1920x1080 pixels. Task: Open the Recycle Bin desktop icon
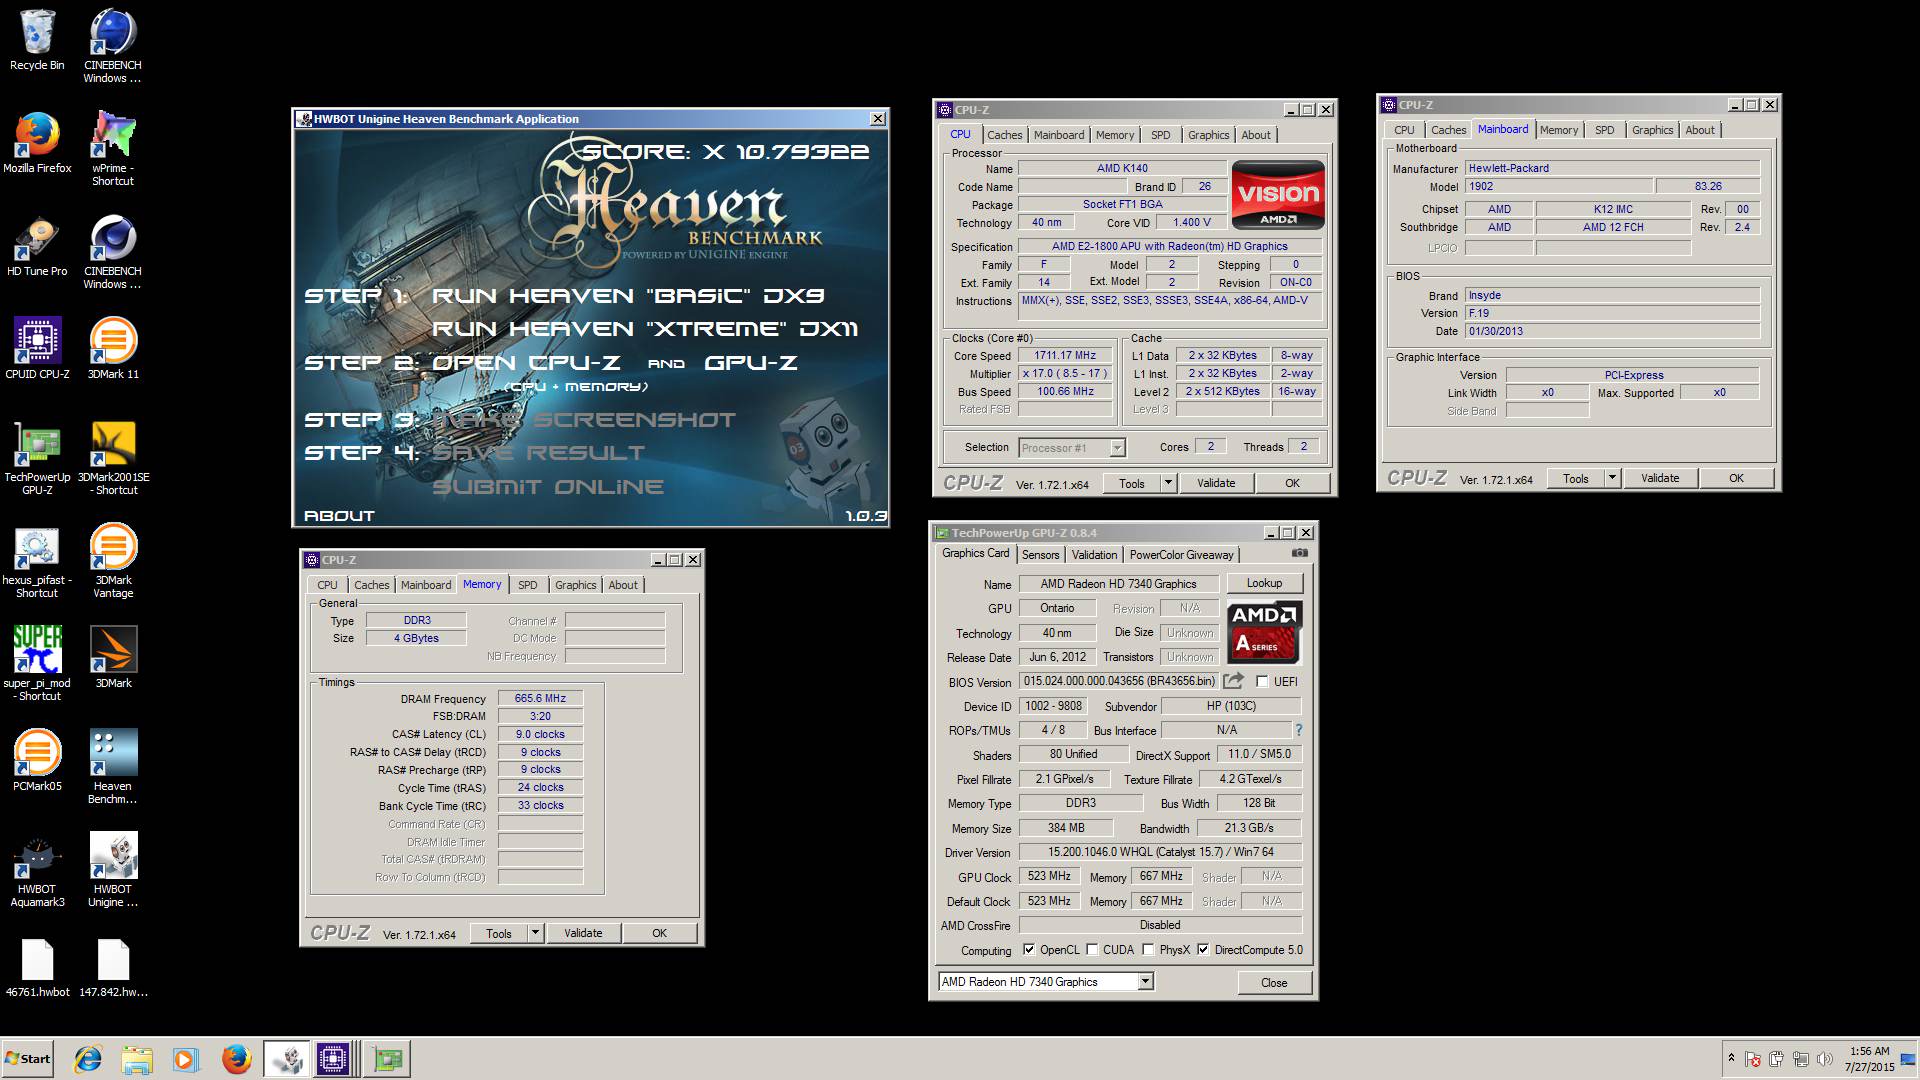click(37, 40)
